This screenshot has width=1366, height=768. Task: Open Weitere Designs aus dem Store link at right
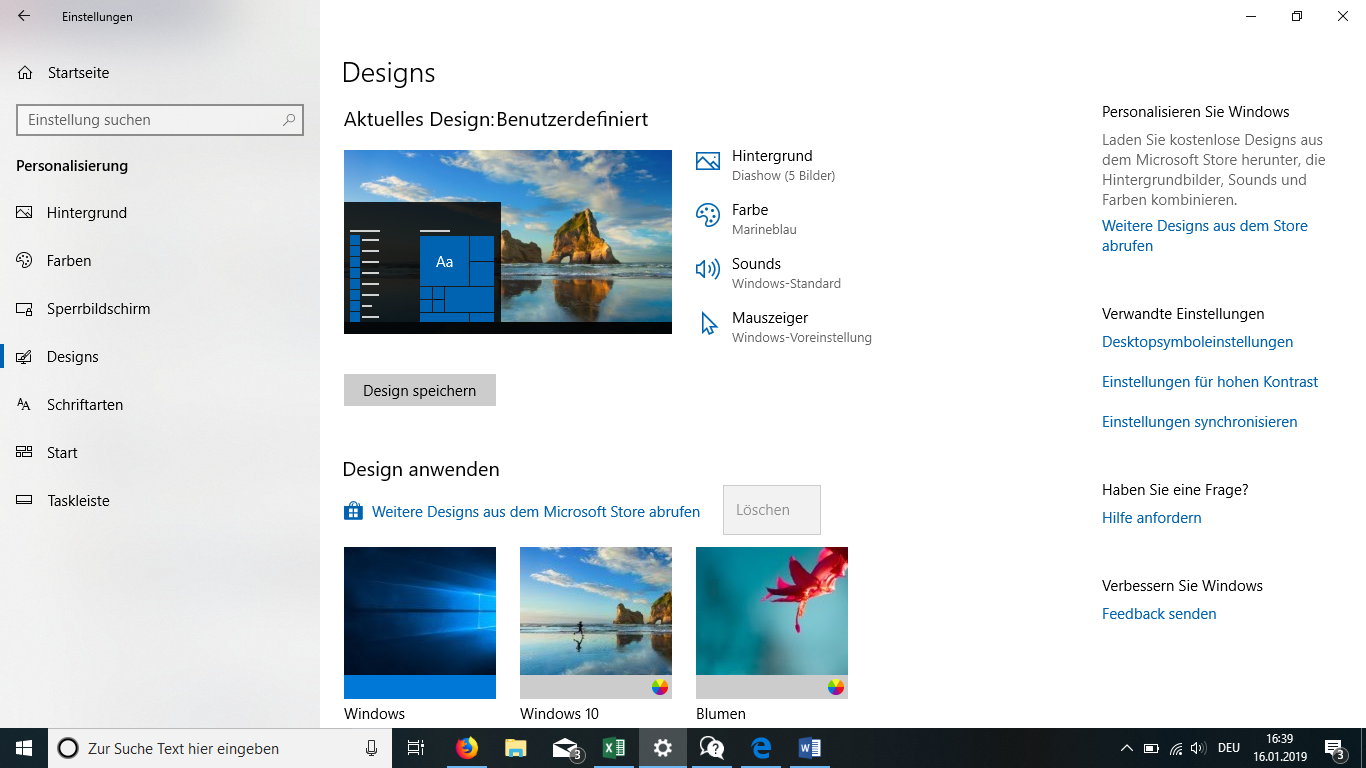coord(1205,236)
